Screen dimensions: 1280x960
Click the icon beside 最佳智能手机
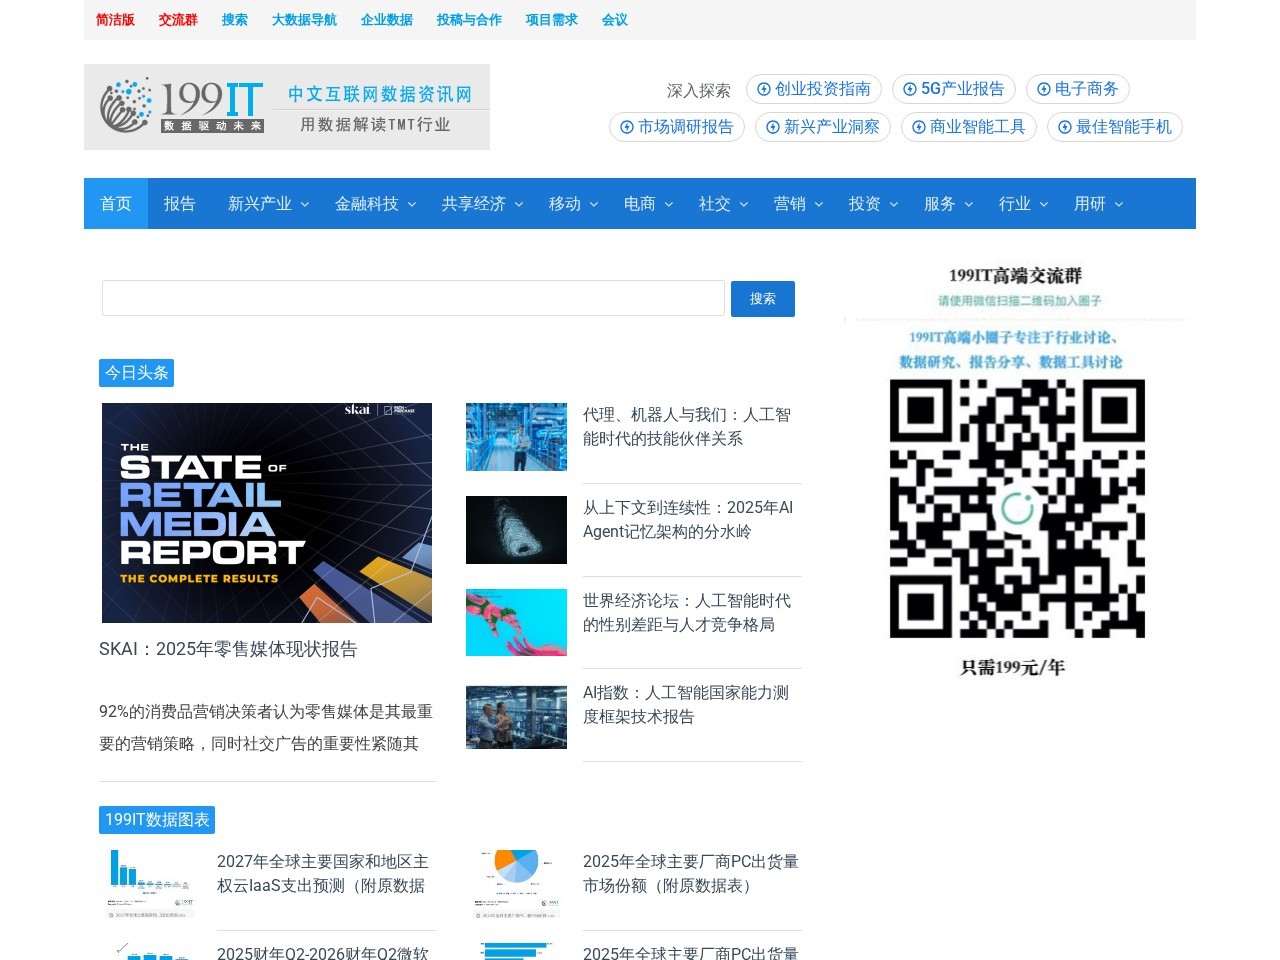click(1063, 127)
